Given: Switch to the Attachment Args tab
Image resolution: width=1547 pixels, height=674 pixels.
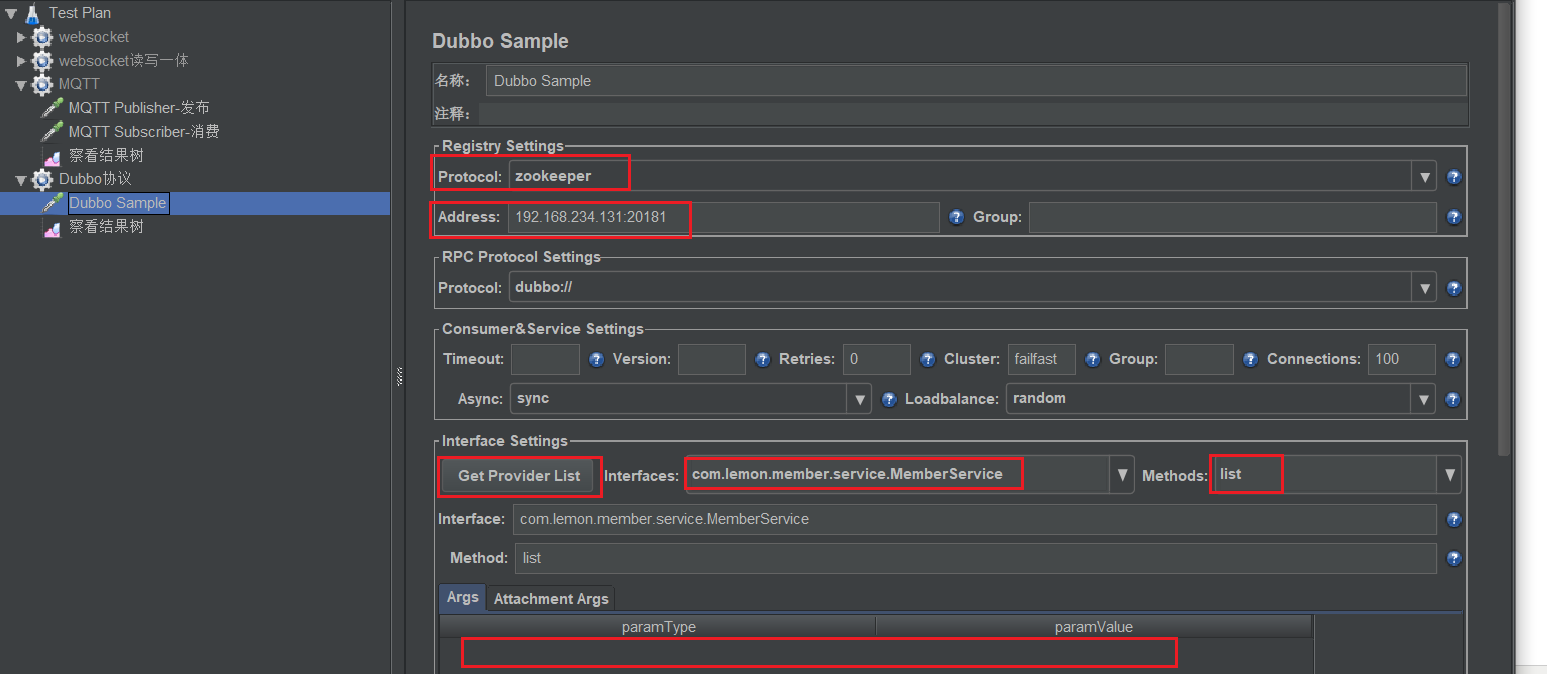Looking at the screenshot, I should (x=551, y=598).
